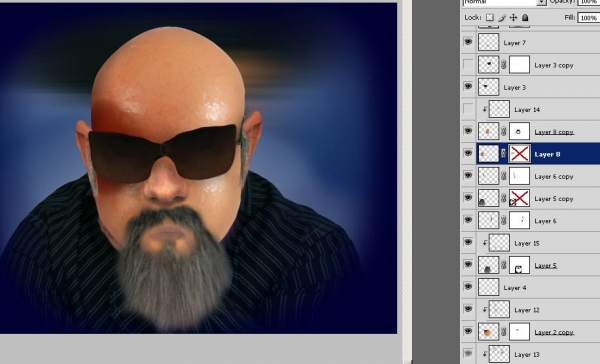Toggle visibility of Layer 6
This screenshot has width=600, height=364.
click(x=468, y=220)
